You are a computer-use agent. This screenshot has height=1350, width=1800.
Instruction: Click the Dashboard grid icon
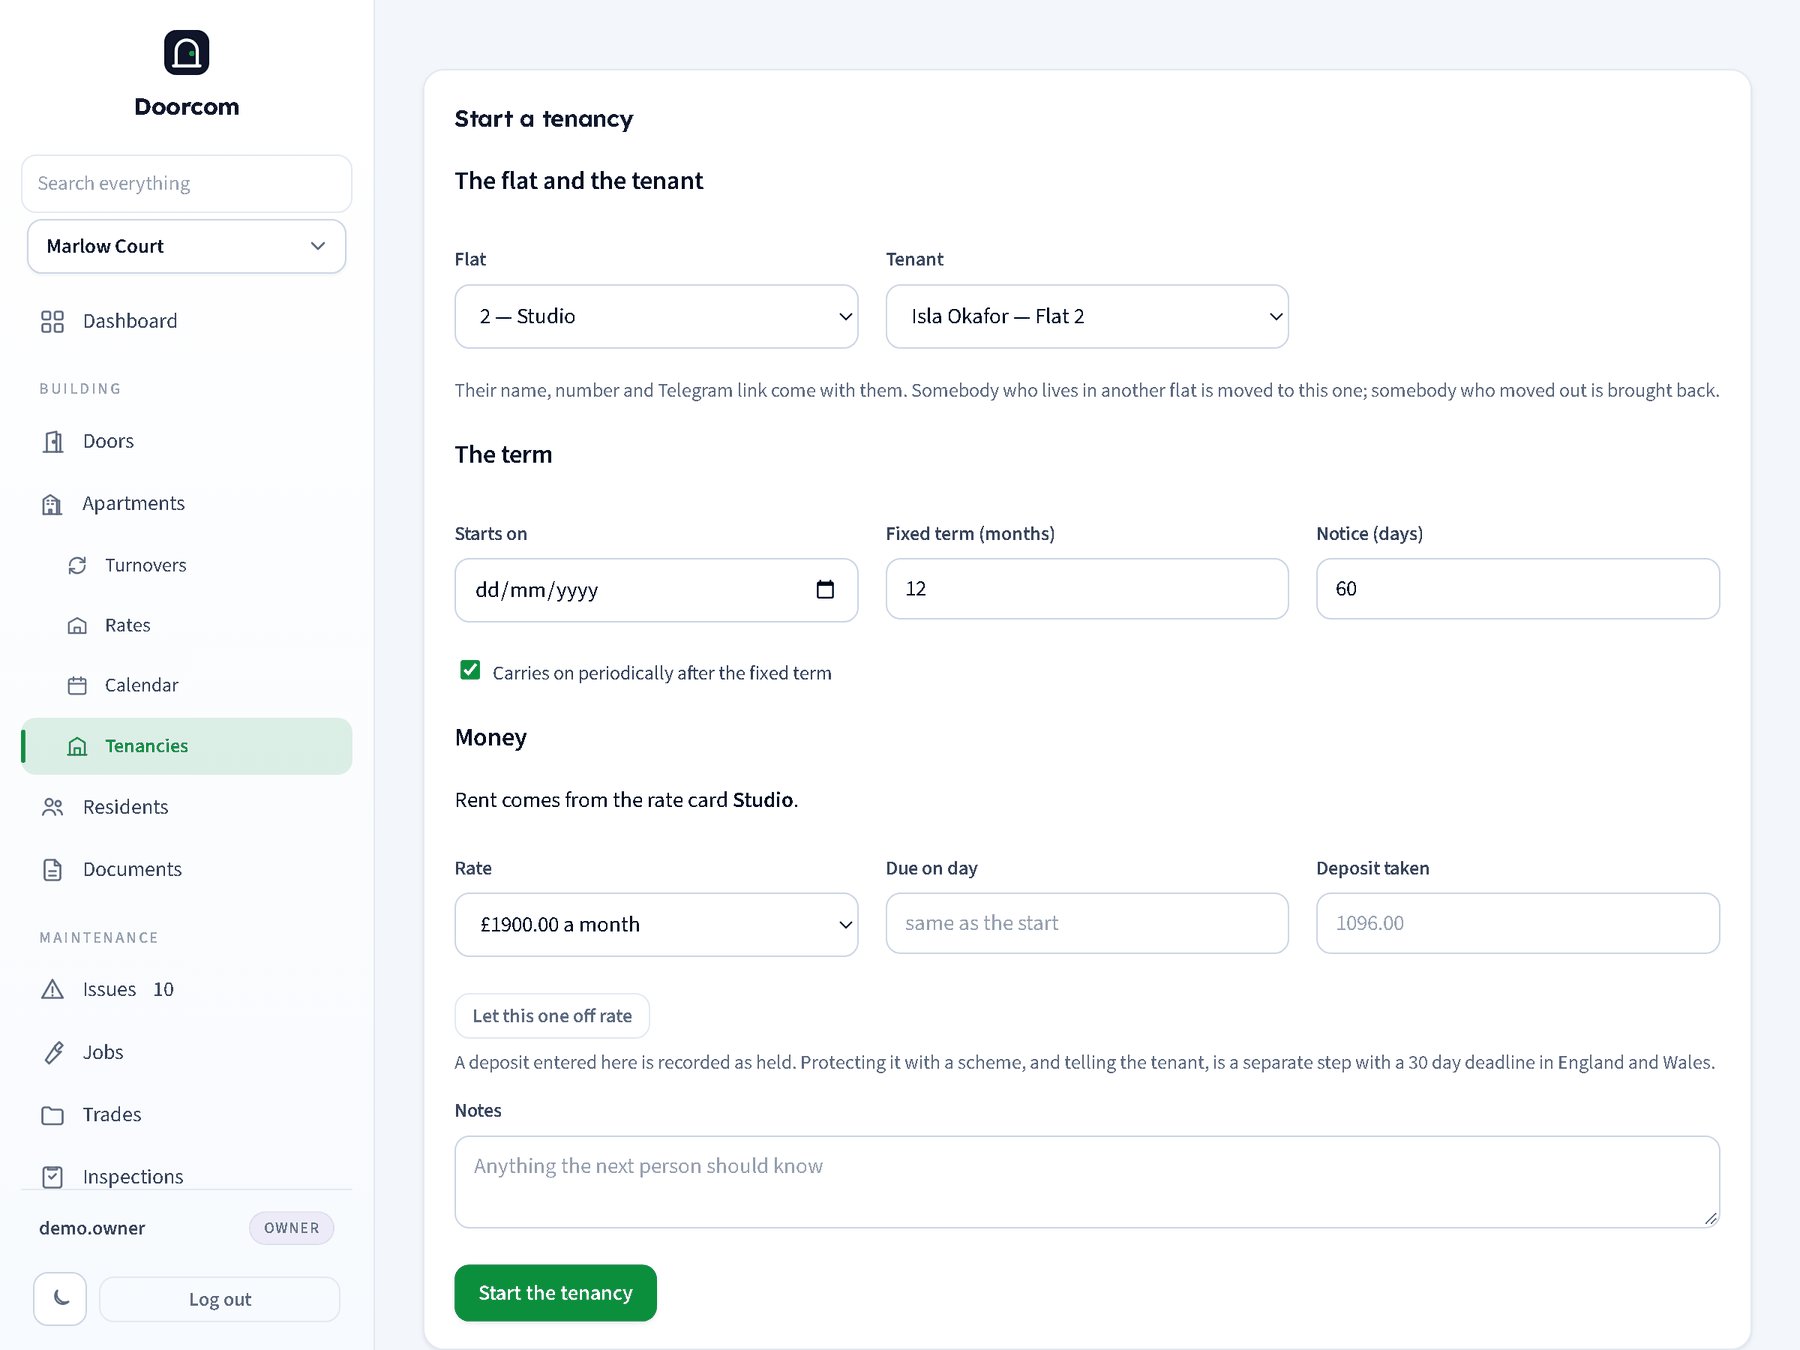(x=52, y=321)
